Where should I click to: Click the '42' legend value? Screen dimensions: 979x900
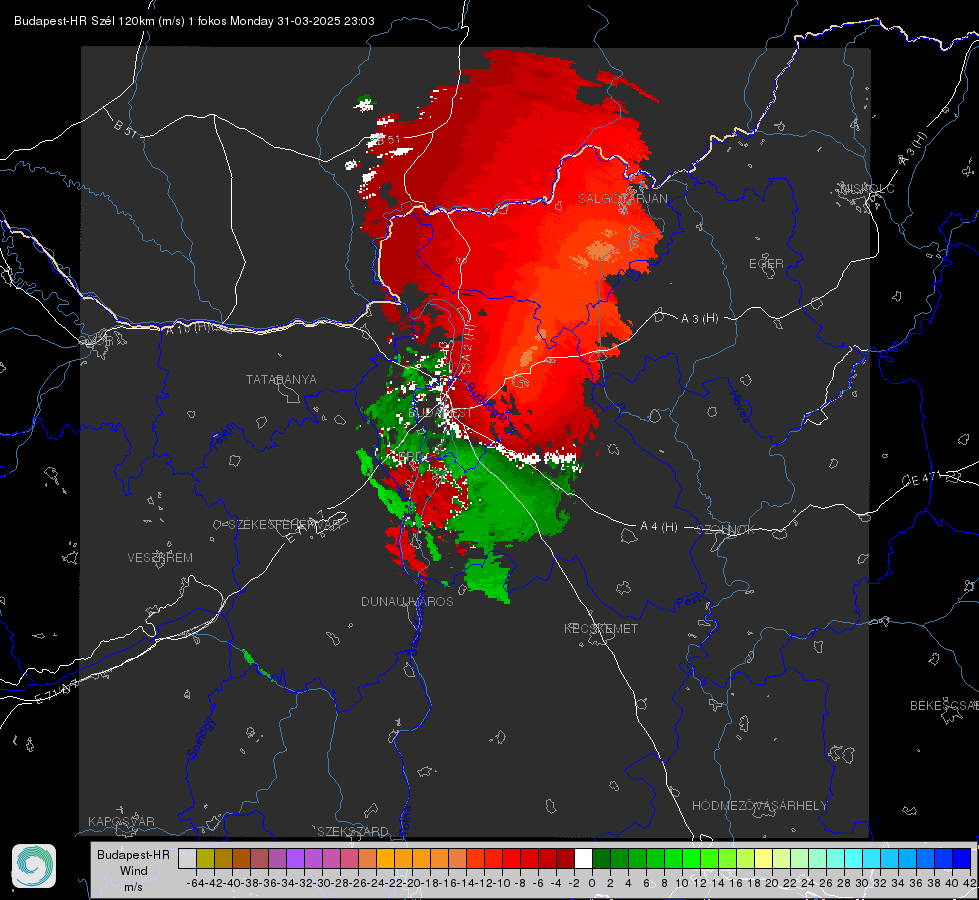click(x=970, y=883)
